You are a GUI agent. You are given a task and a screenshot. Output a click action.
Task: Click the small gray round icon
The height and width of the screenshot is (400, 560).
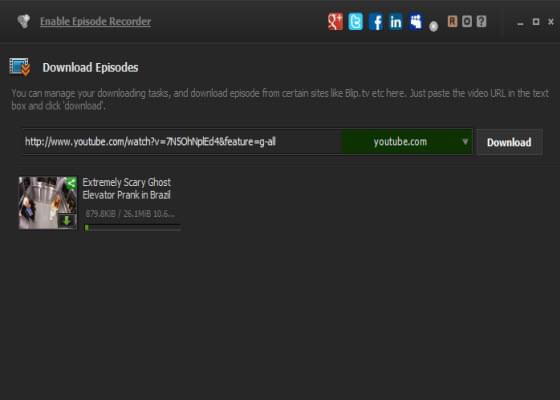coord(433,26)
